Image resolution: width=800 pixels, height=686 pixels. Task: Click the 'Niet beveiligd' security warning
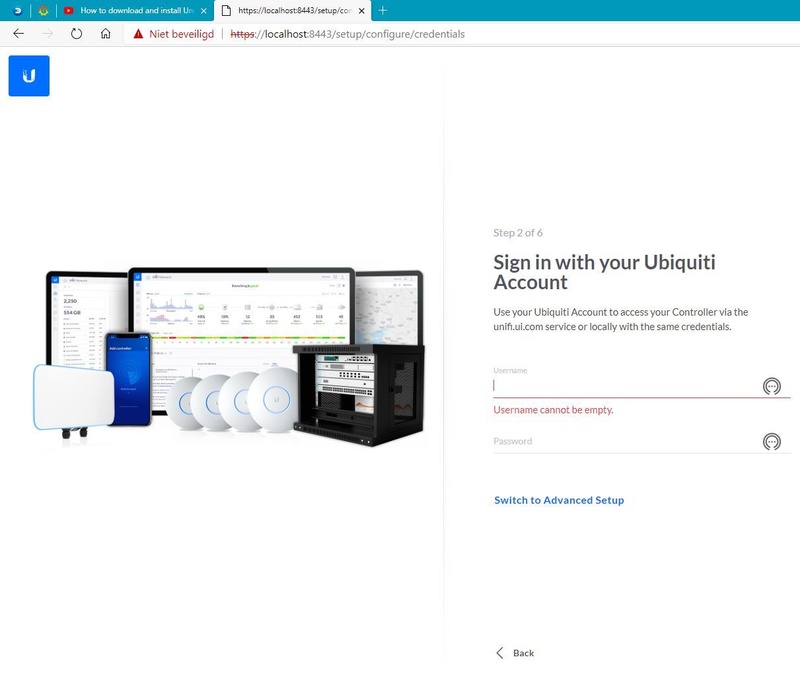pos(173,34)
